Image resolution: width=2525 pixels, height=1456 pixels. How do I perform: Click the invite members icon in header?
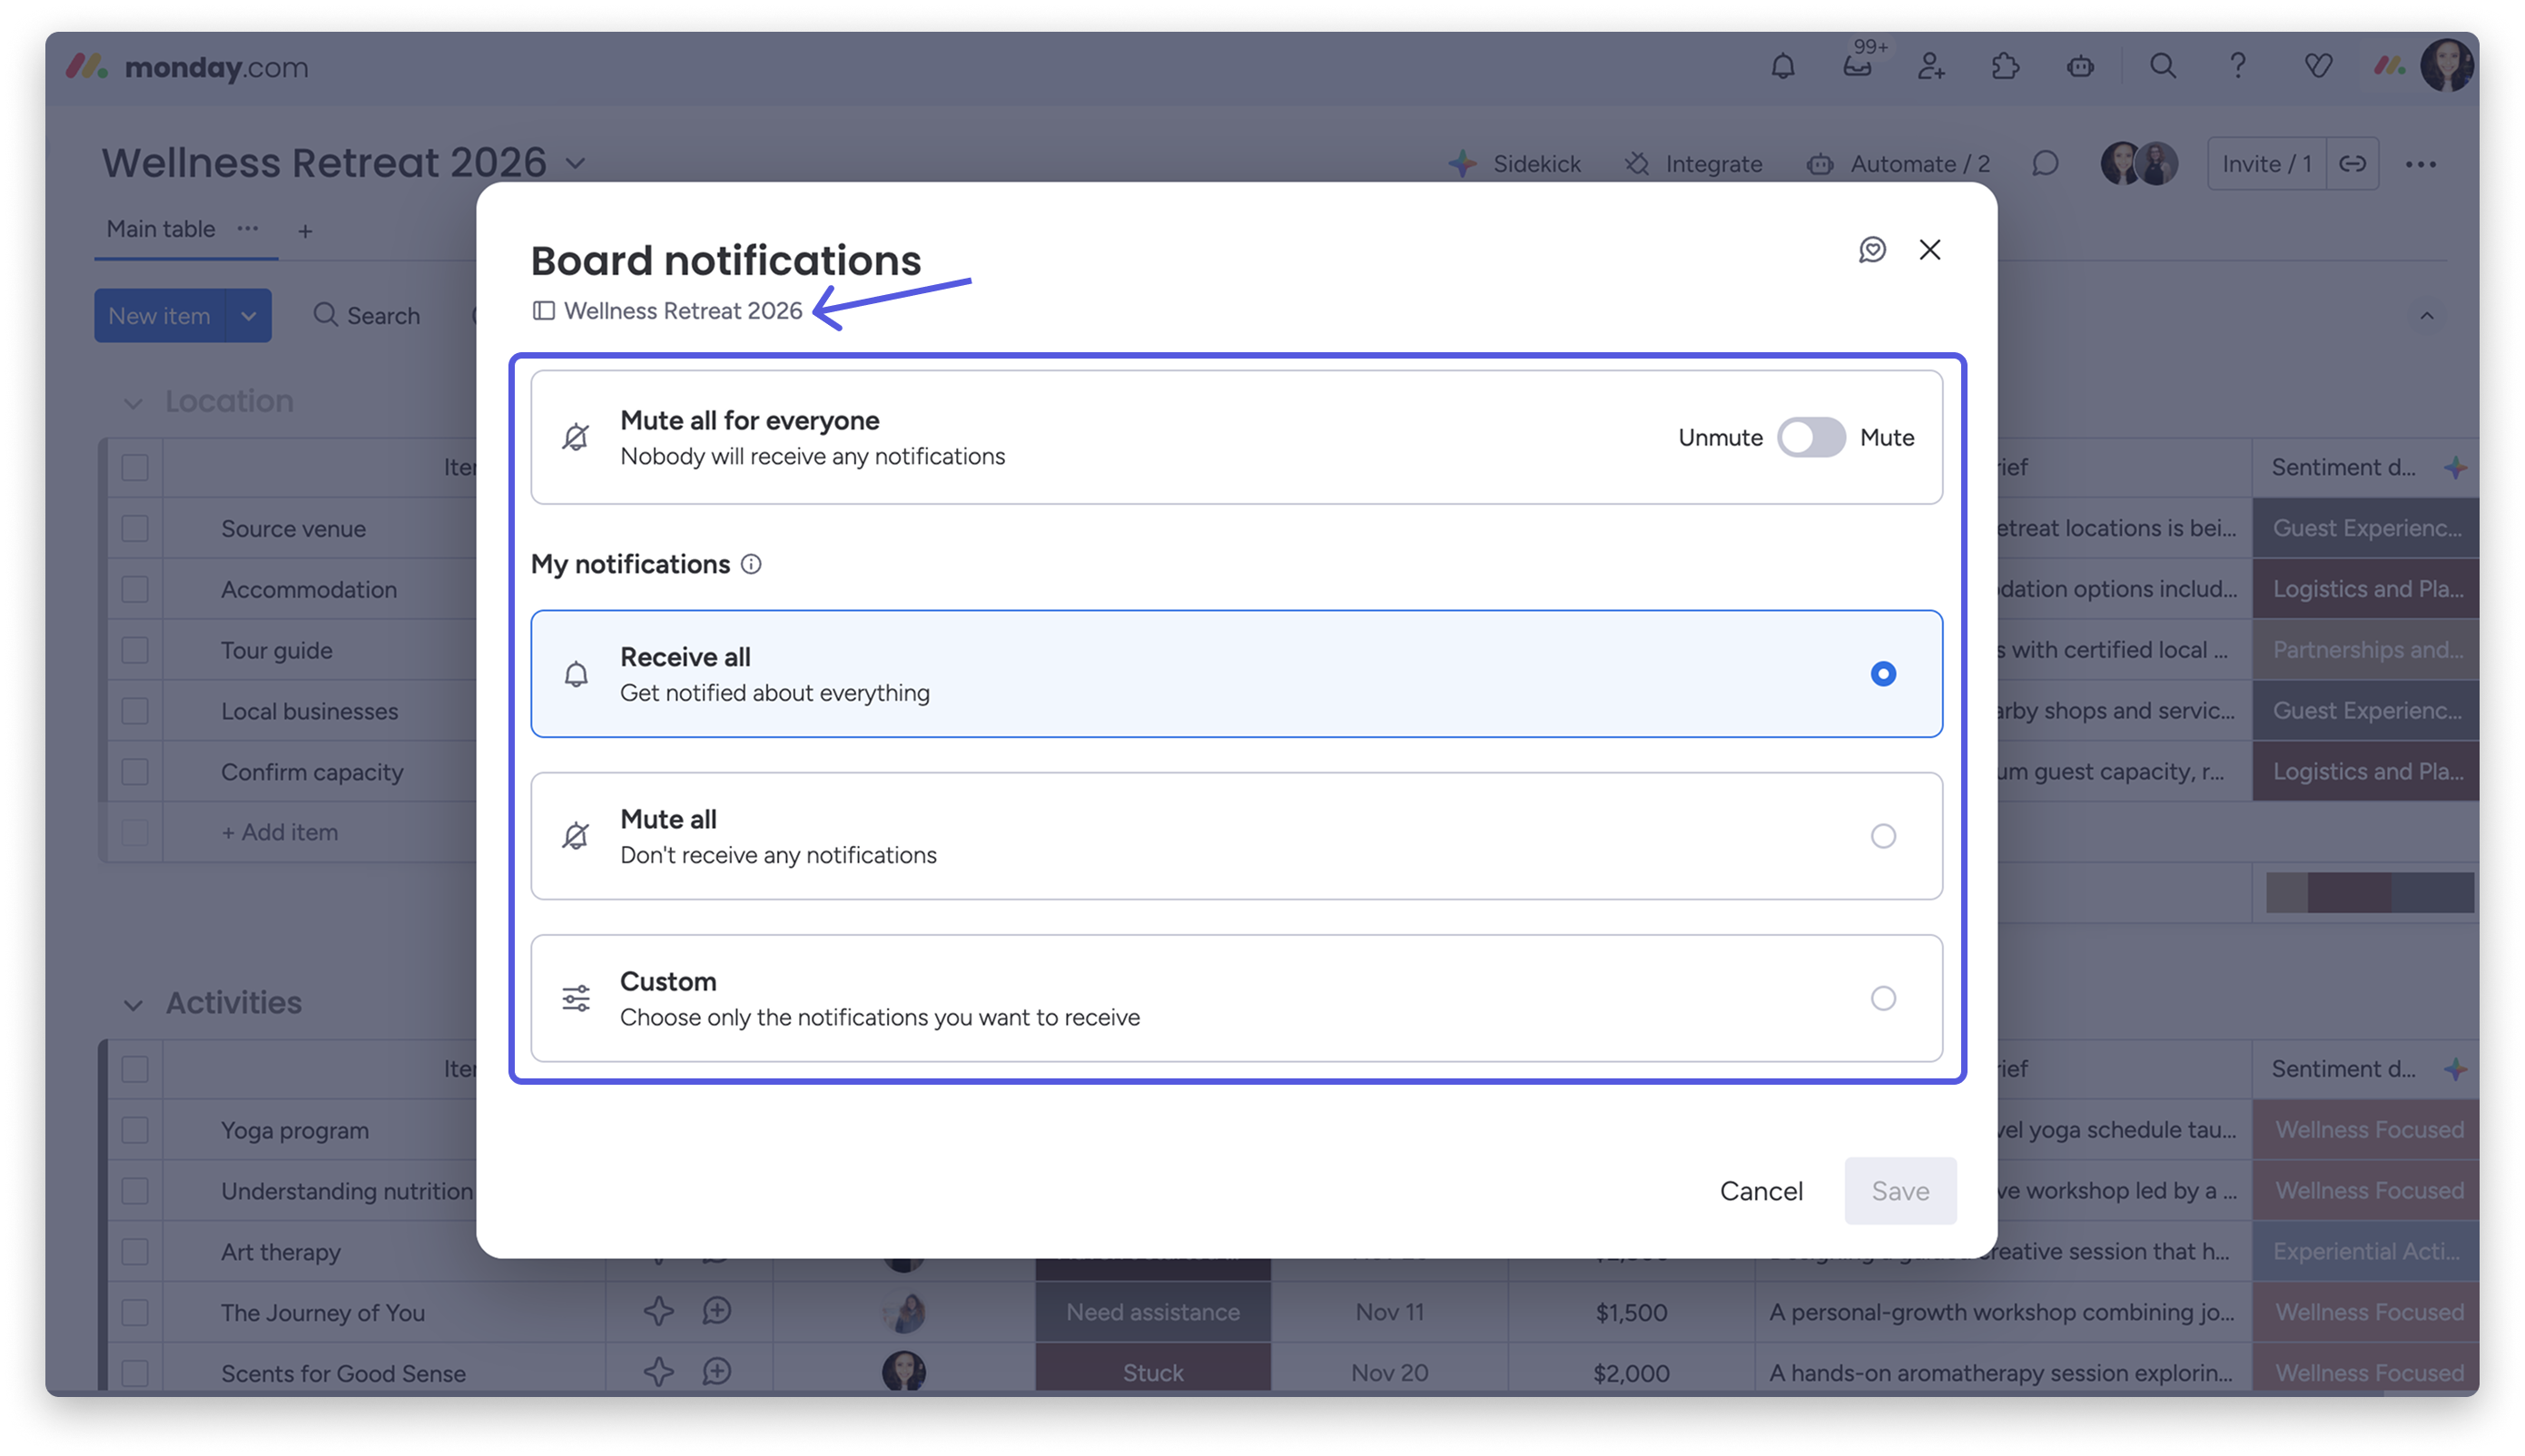coord(1931,67)
